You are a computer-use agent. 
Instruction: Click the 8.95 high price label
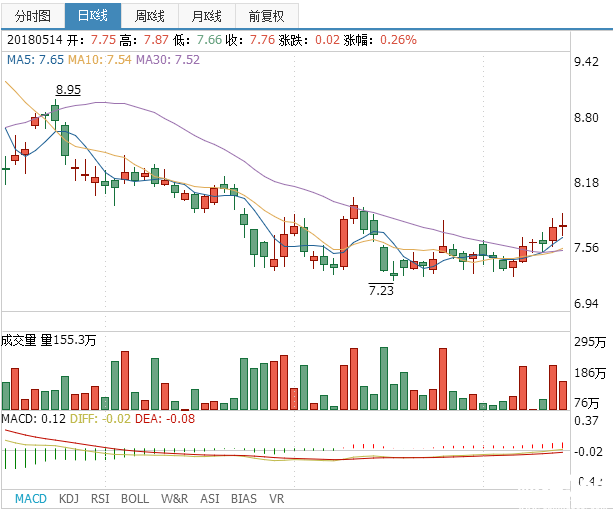tap(68, 90)
